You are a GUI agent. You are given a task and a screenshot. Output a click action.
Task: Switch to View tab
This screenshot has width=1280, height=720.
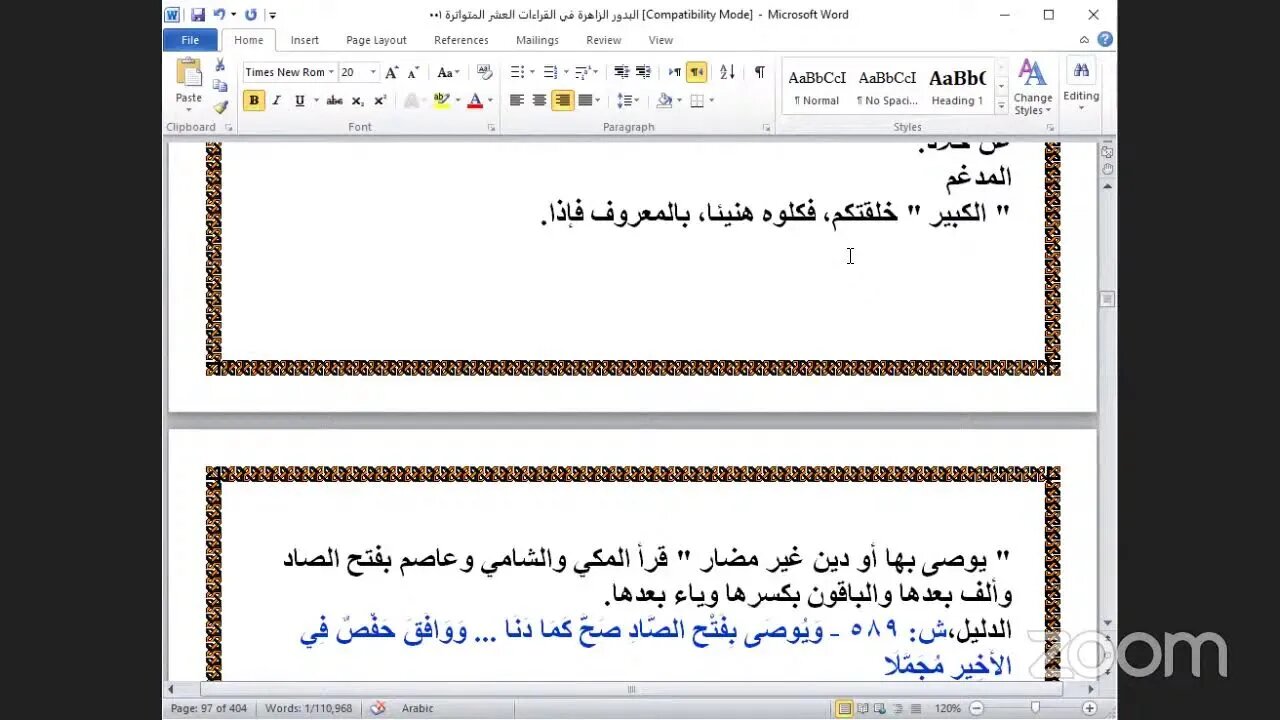pos(661,40)
